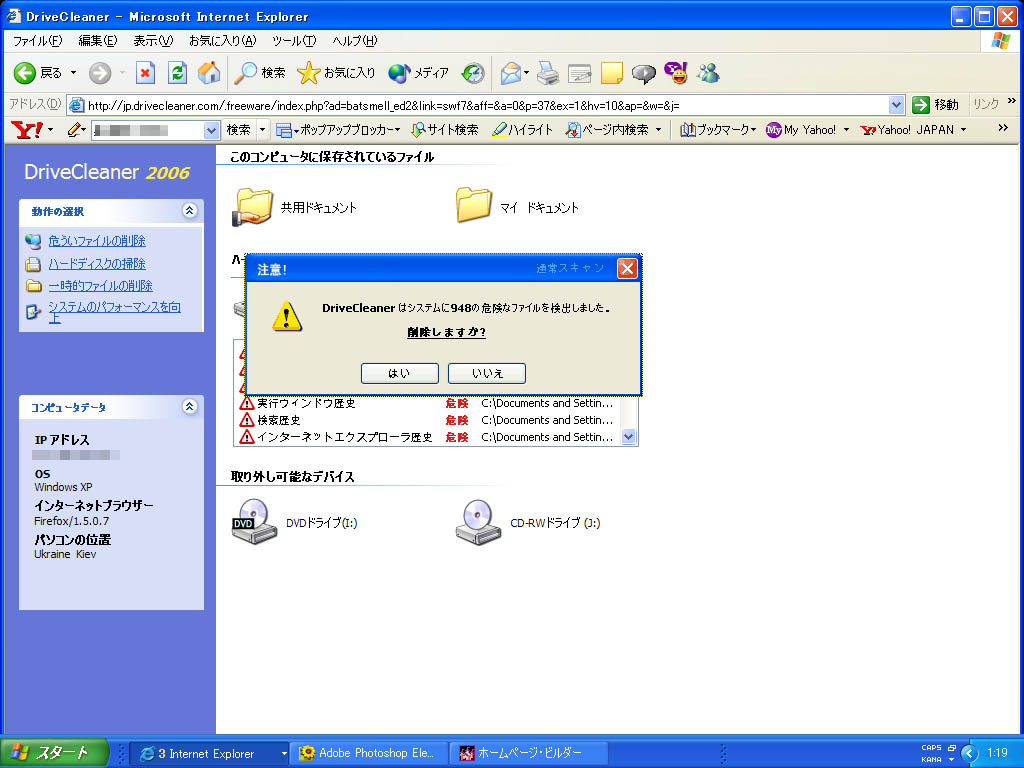Open the My Yahoo! toolbar item

tap(802, 130)
